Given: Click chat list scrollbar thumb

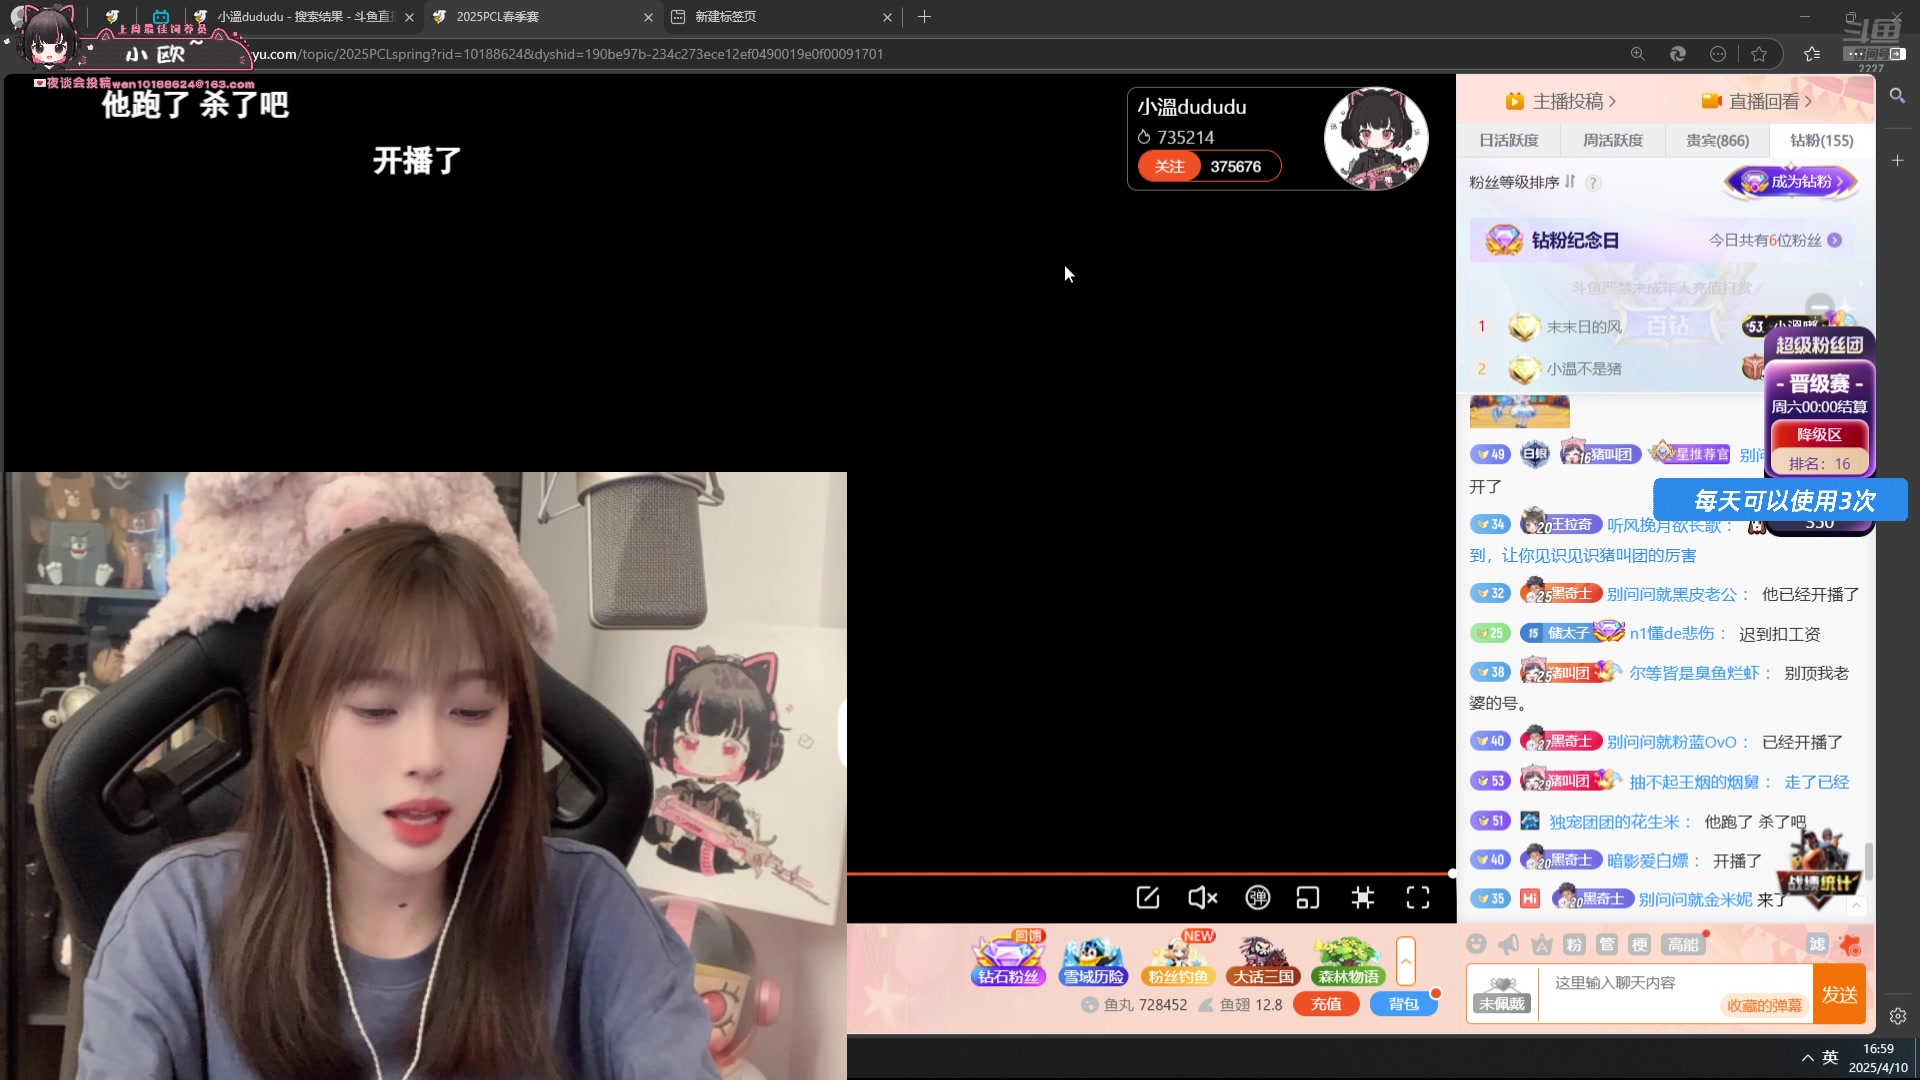Looking at the screenshot, I should coord(1868,862).
